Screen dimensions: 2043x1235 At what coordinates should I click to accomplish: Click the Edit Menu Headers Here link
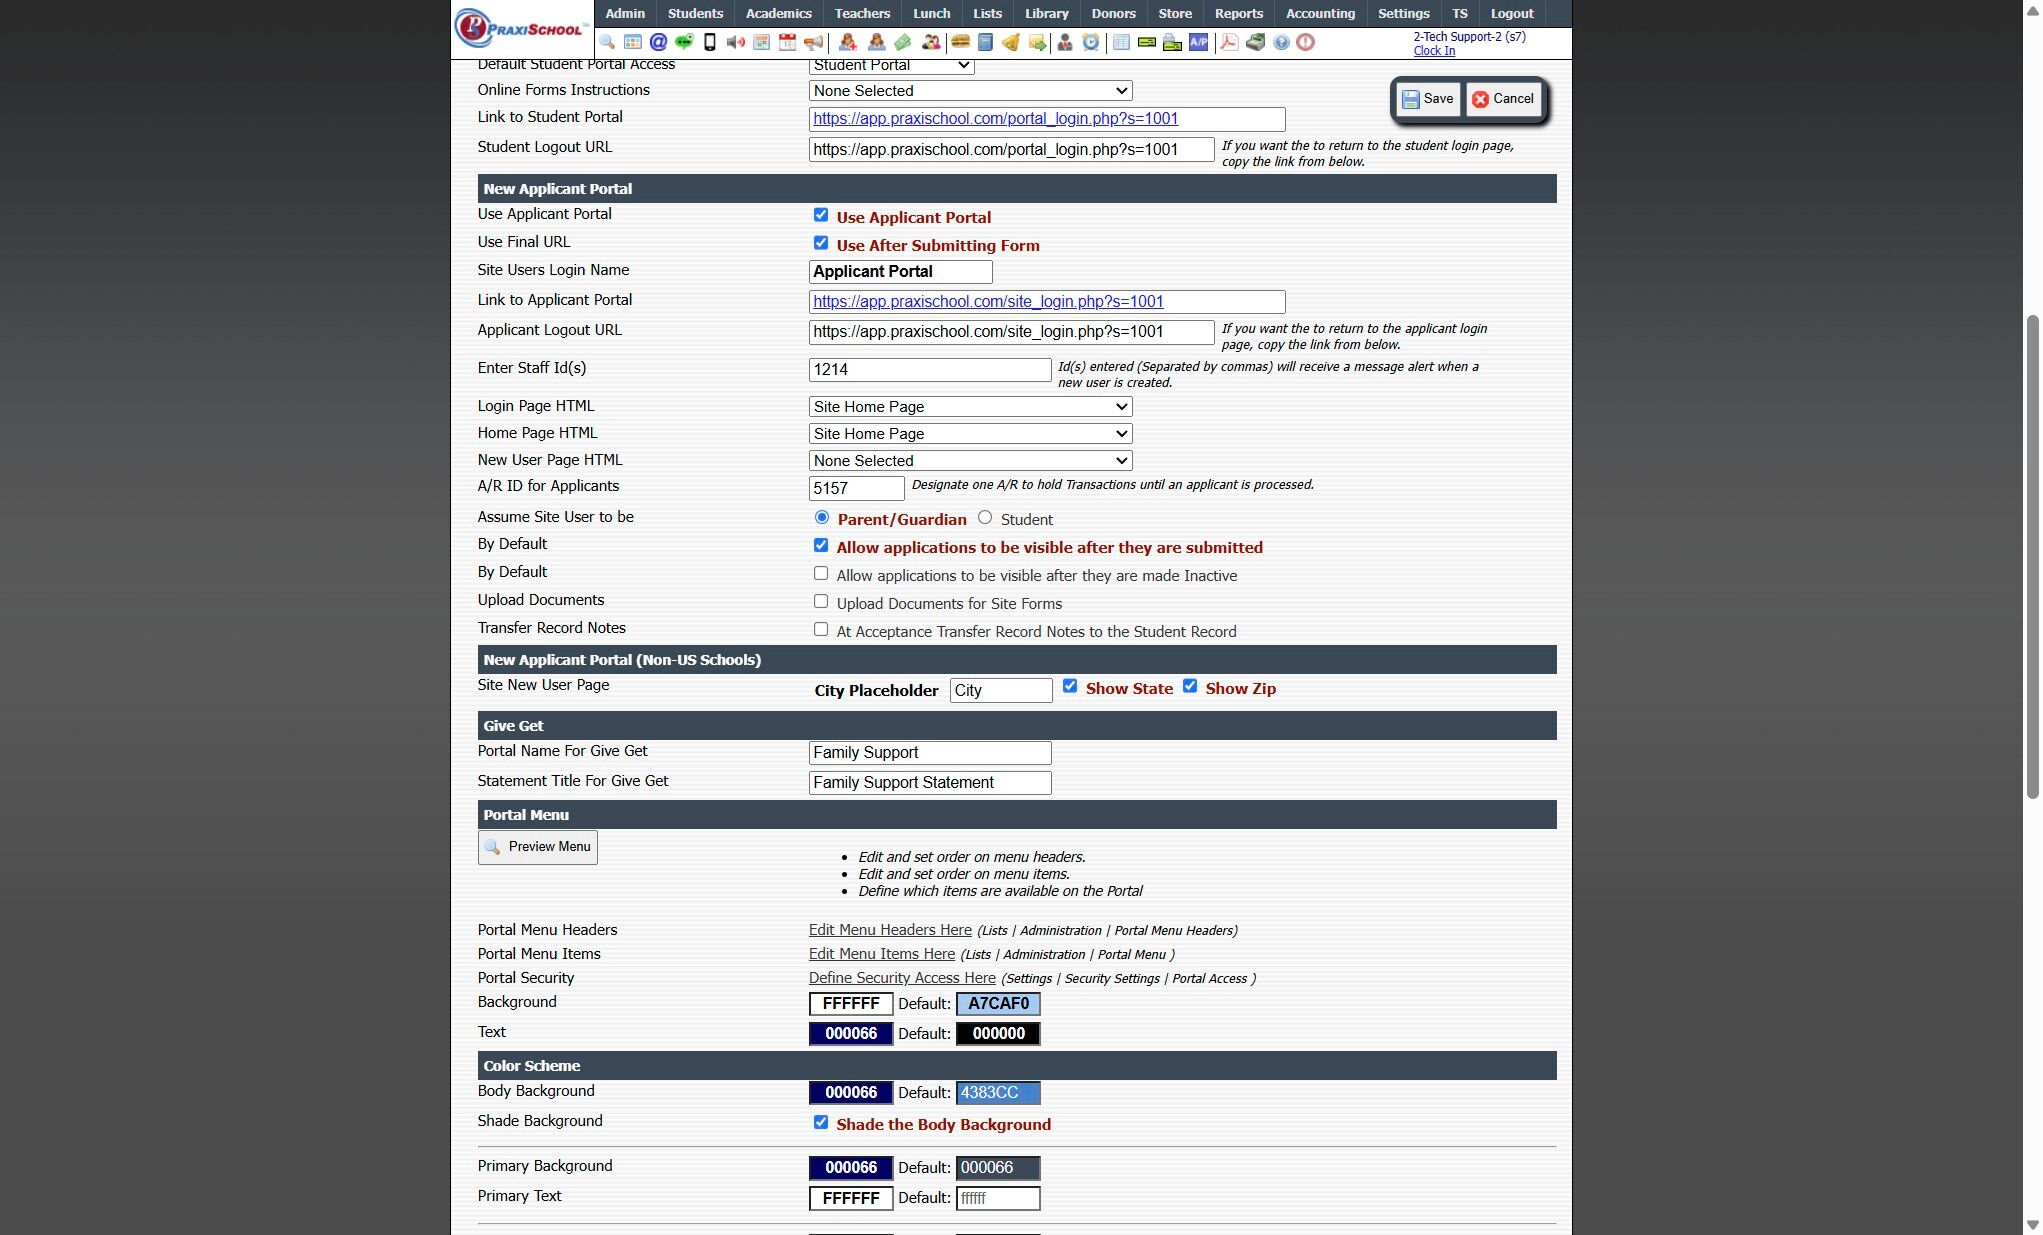[x=890, y=930]
